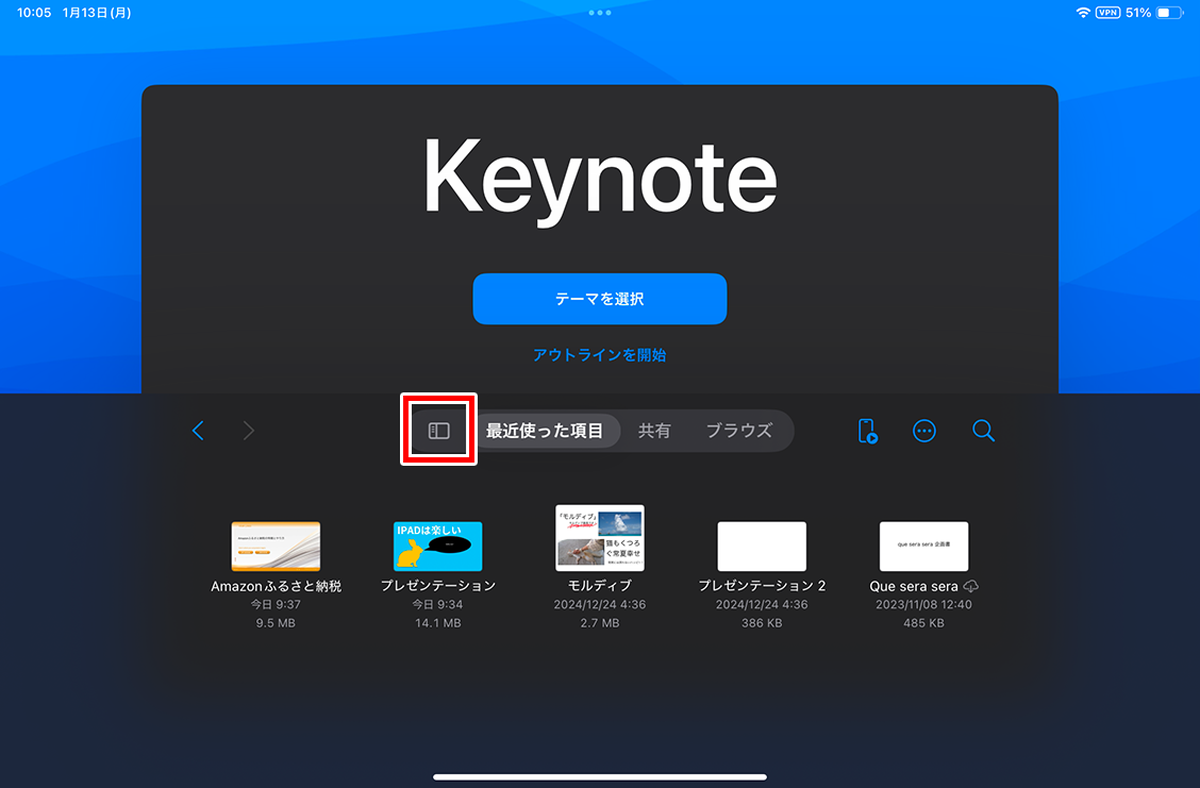Tap the VPN status badge
The image size is (1200, 788).
[1107, 13]
